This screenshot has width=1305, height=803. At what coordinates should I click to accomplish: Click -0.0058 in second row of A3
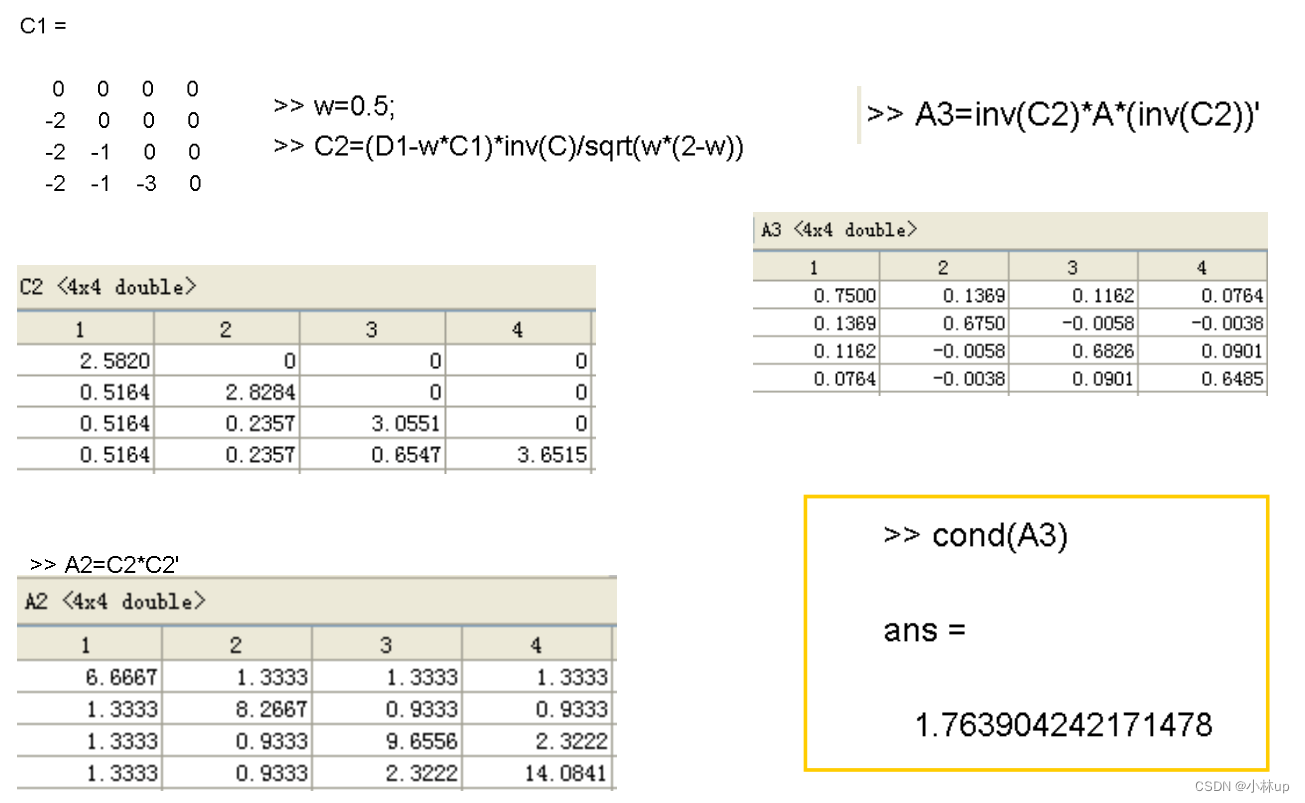tap(1073, 323)
